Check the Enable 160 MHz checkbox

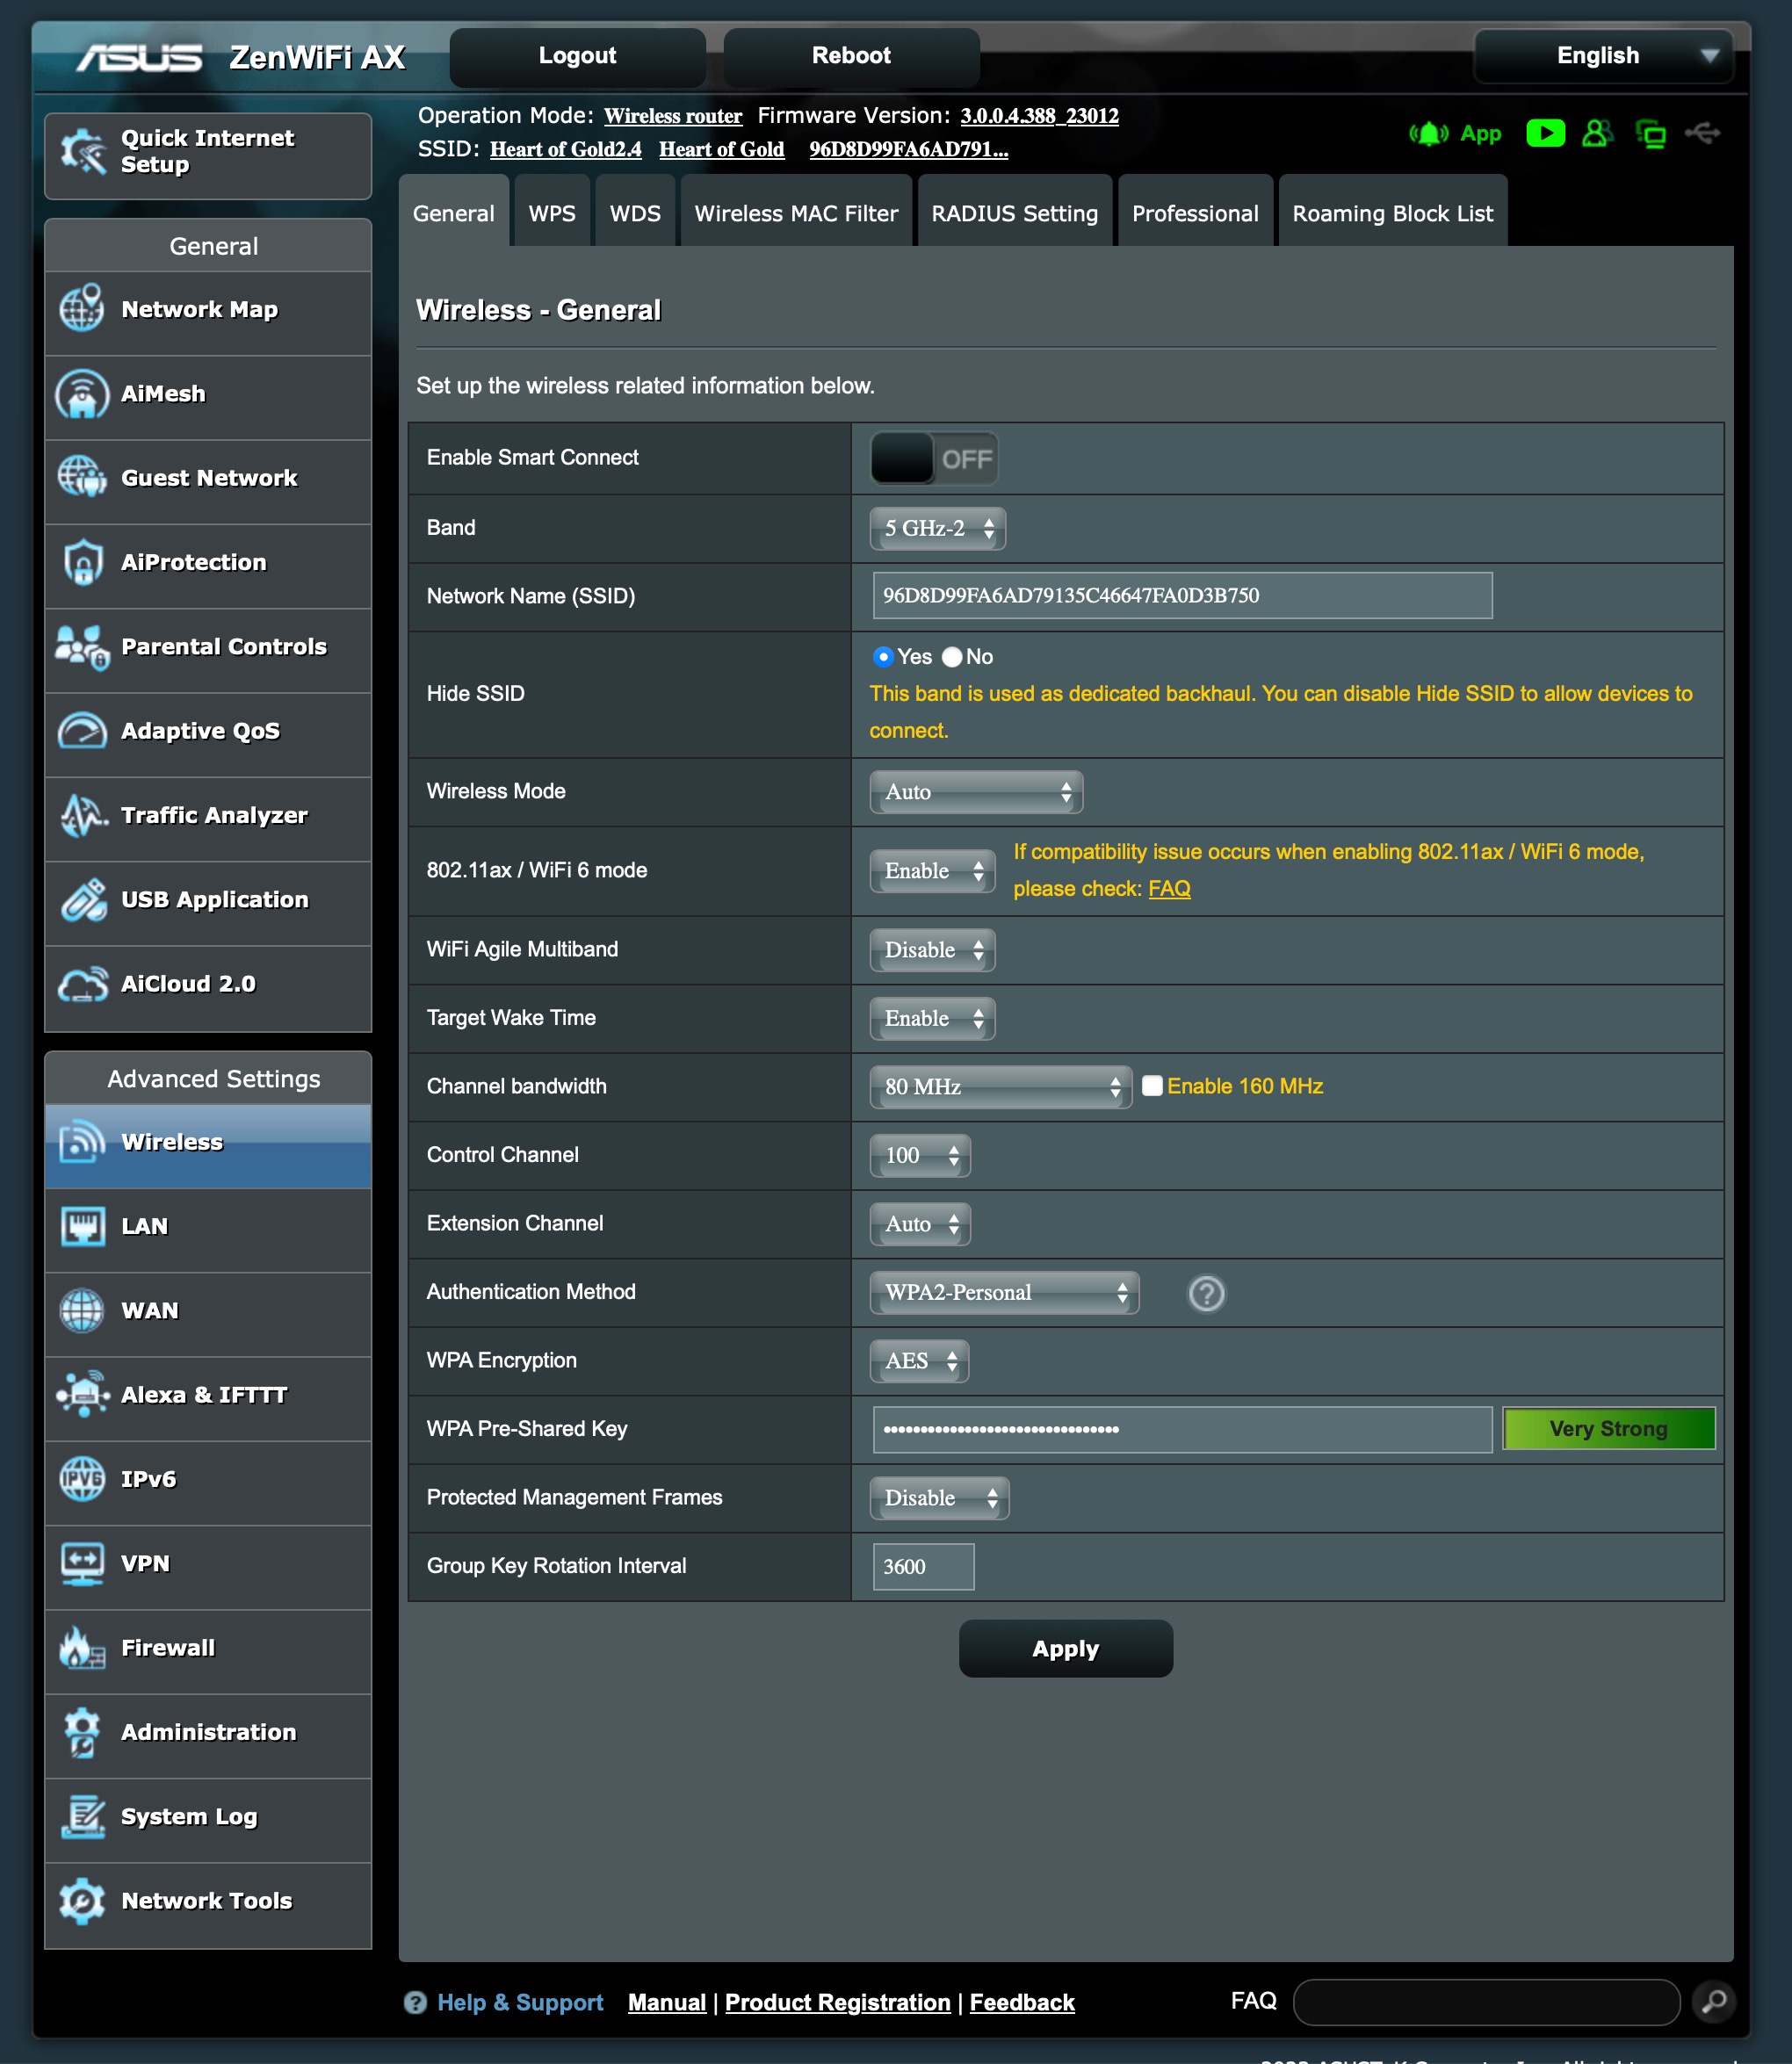pyautogui.click(x=1152, y=1086)
